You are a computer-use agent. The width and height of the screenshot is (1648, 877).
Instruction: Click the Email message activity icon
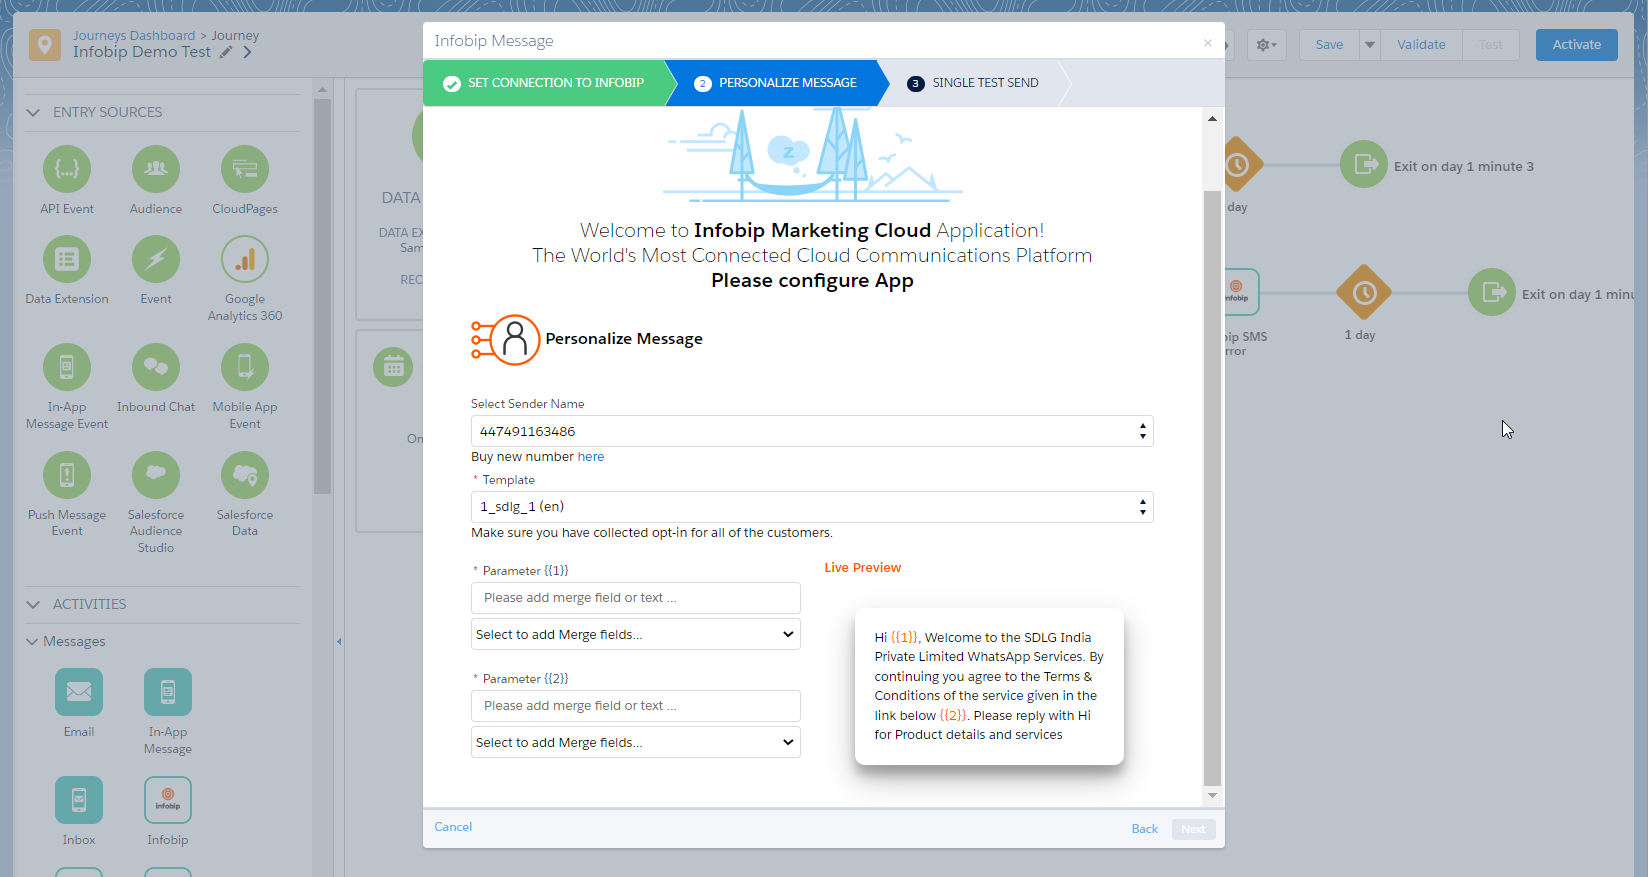click(79, 692)
